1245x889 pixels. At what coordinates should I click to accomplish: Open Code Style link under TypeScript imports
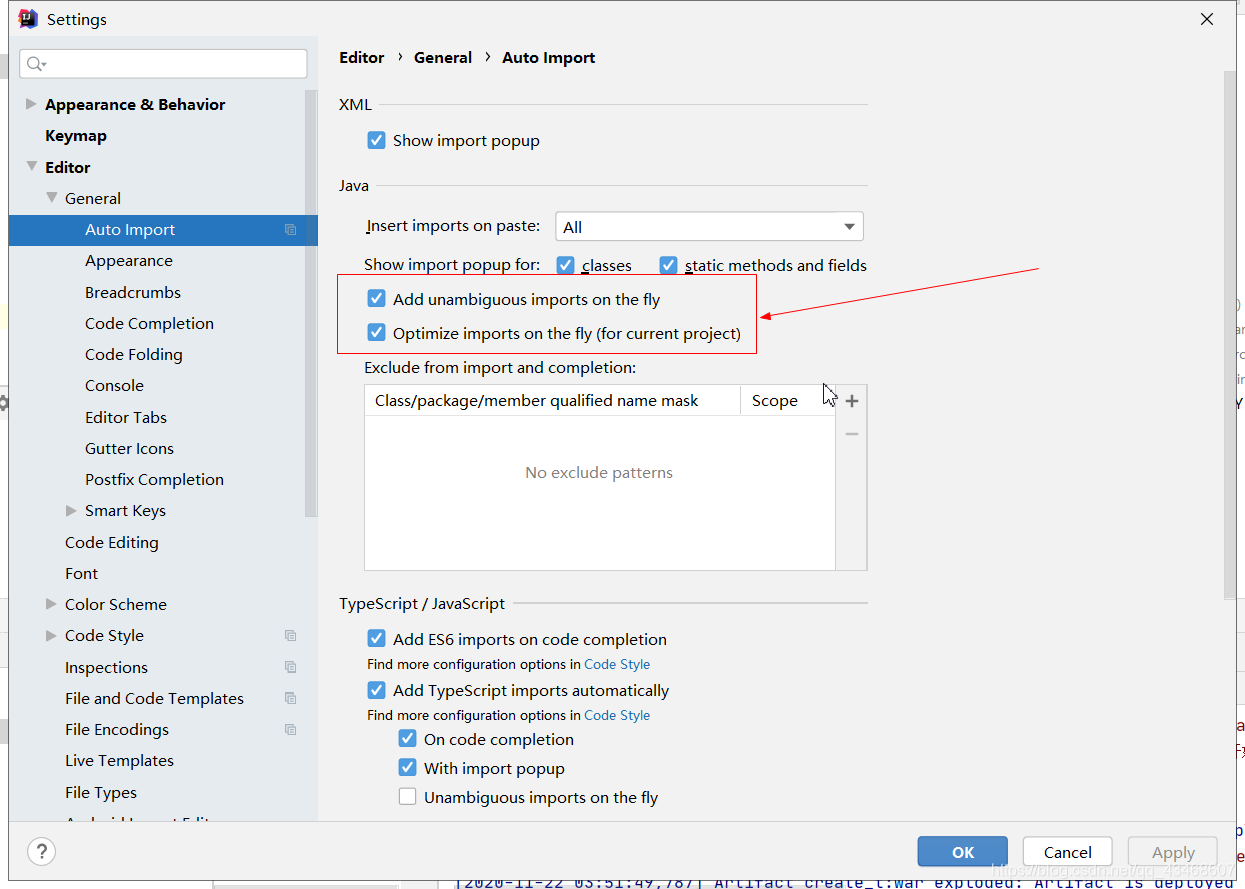[617, 715]
